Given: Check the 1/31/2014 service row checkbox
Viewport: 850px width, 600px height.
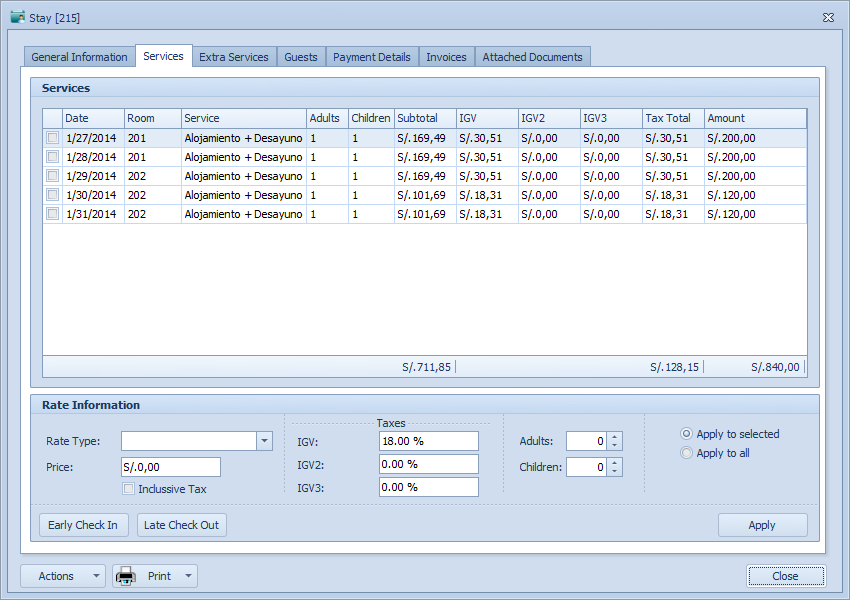Looking at the screenshot, I should [x=52, y=213].
